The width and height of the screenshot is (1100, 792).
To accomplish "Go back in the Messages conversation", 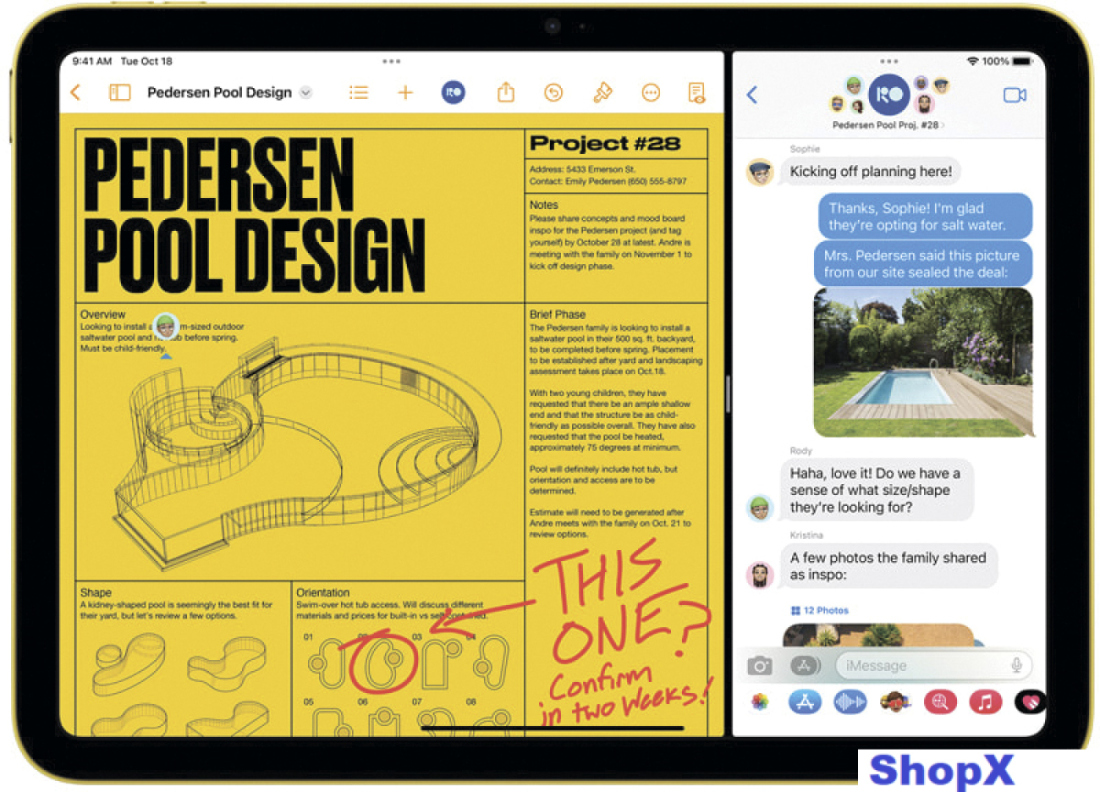I will coord(752,95).
